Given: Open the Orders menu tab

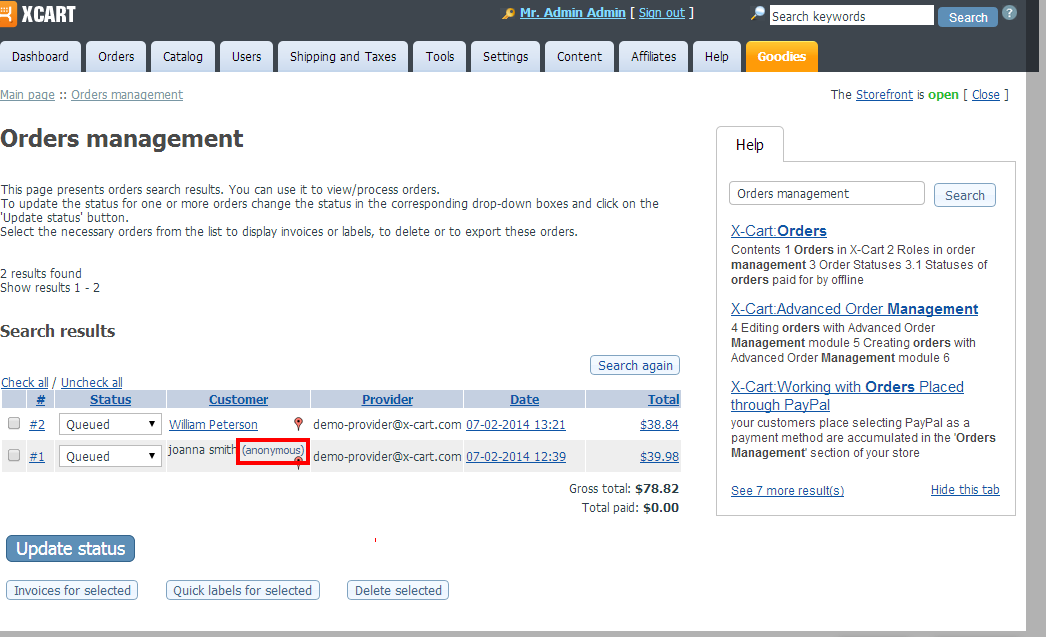Looking at the screenshot, I should tap(116, 57).
